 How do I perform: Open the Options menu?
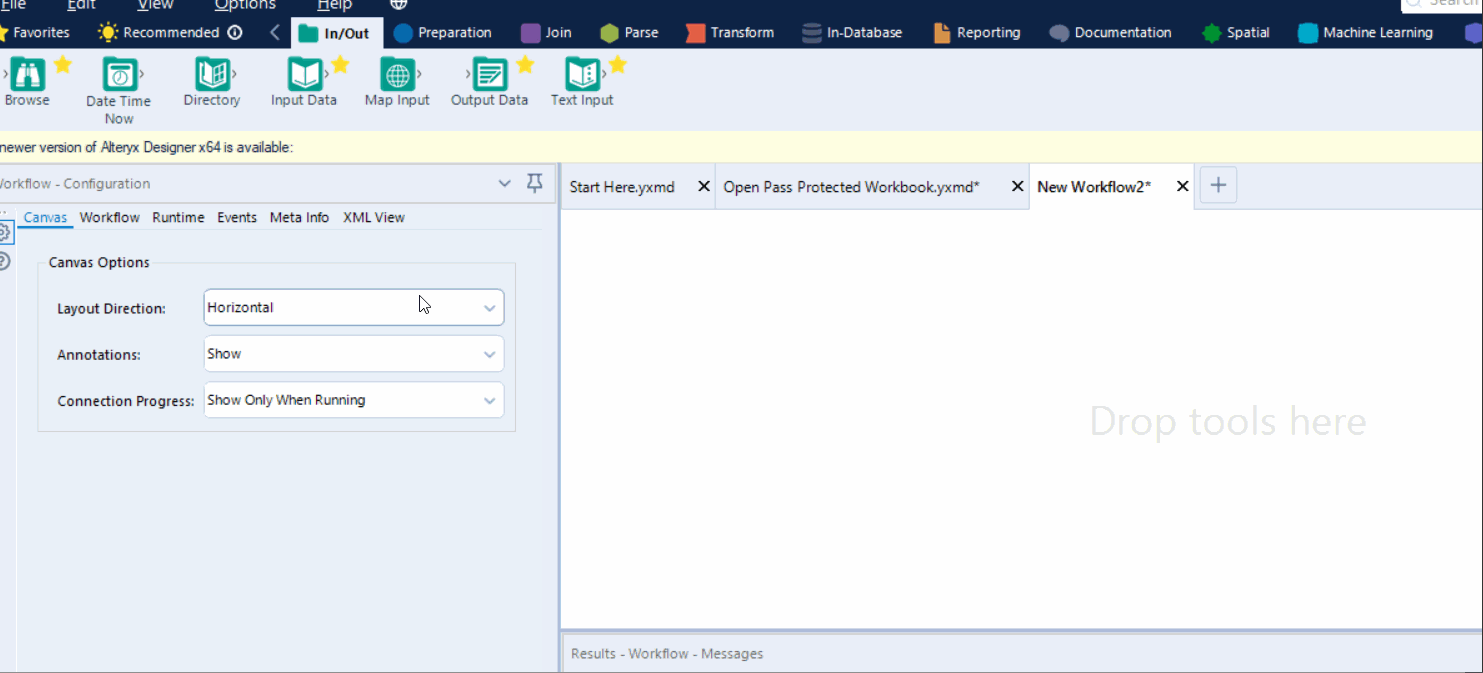(245, 5)
